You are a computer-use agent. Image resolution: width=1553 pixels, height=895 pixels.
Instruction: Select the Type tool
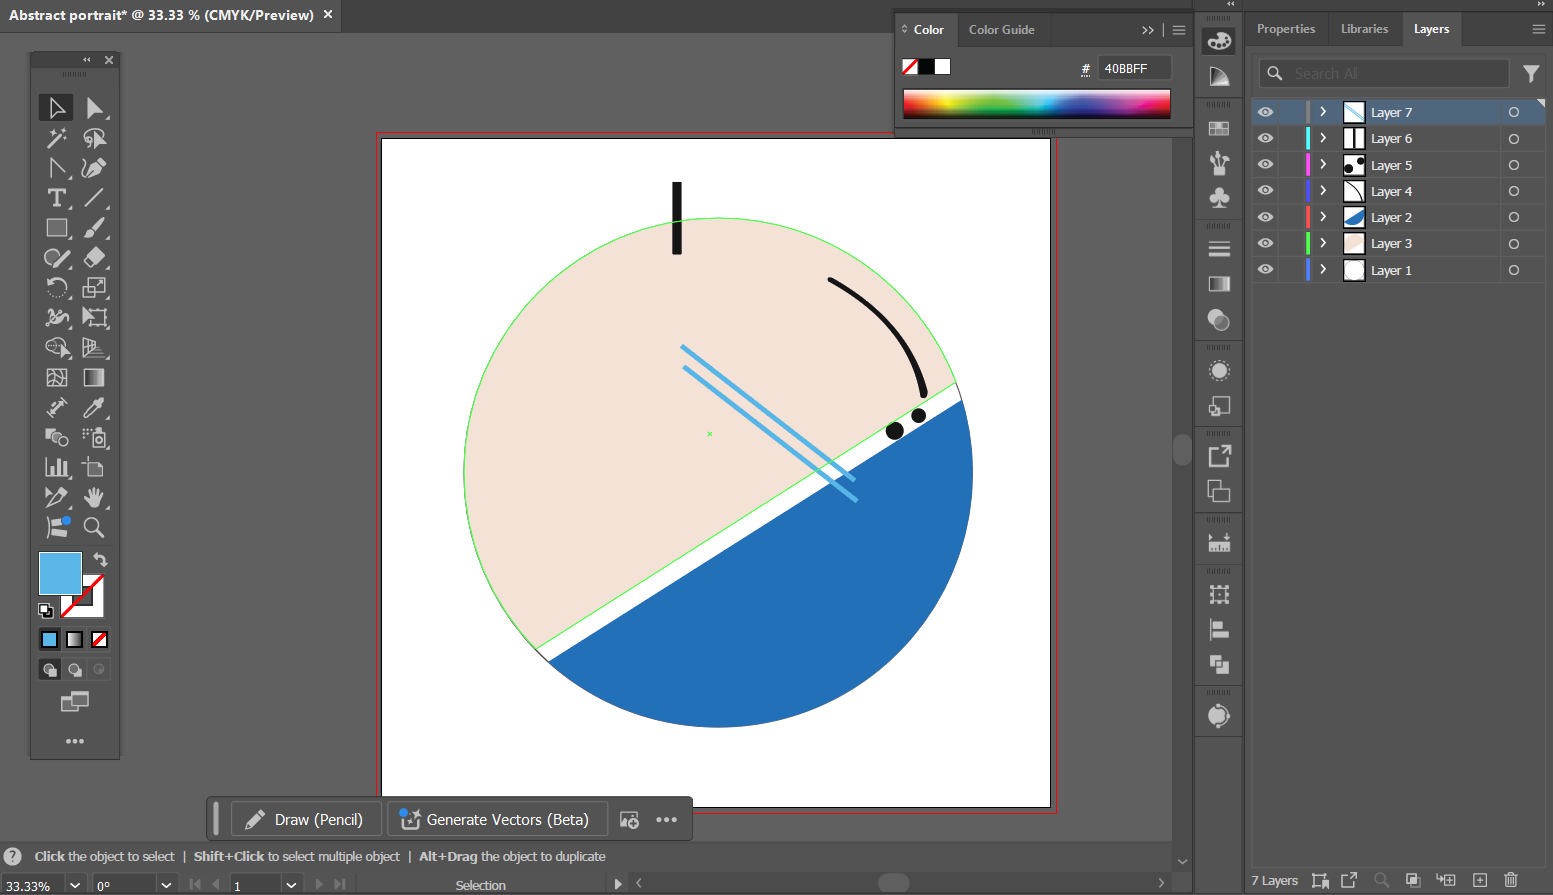[57, 198]
